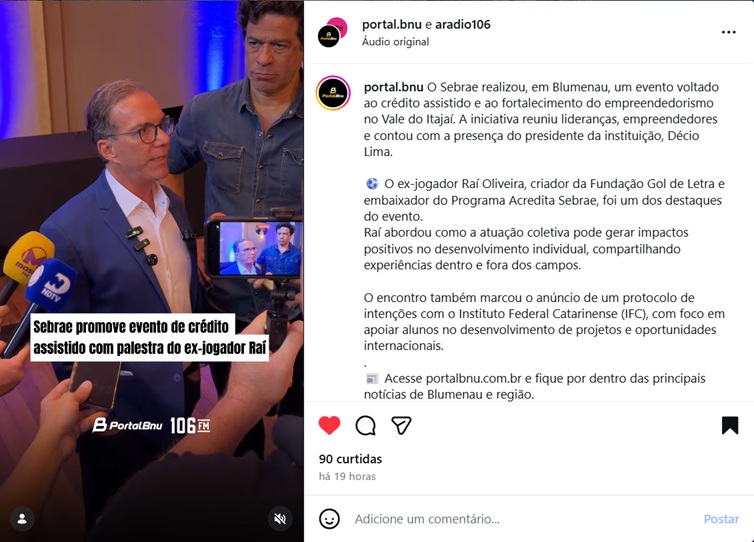Unlike the post via red heart icon

[329, 426]
